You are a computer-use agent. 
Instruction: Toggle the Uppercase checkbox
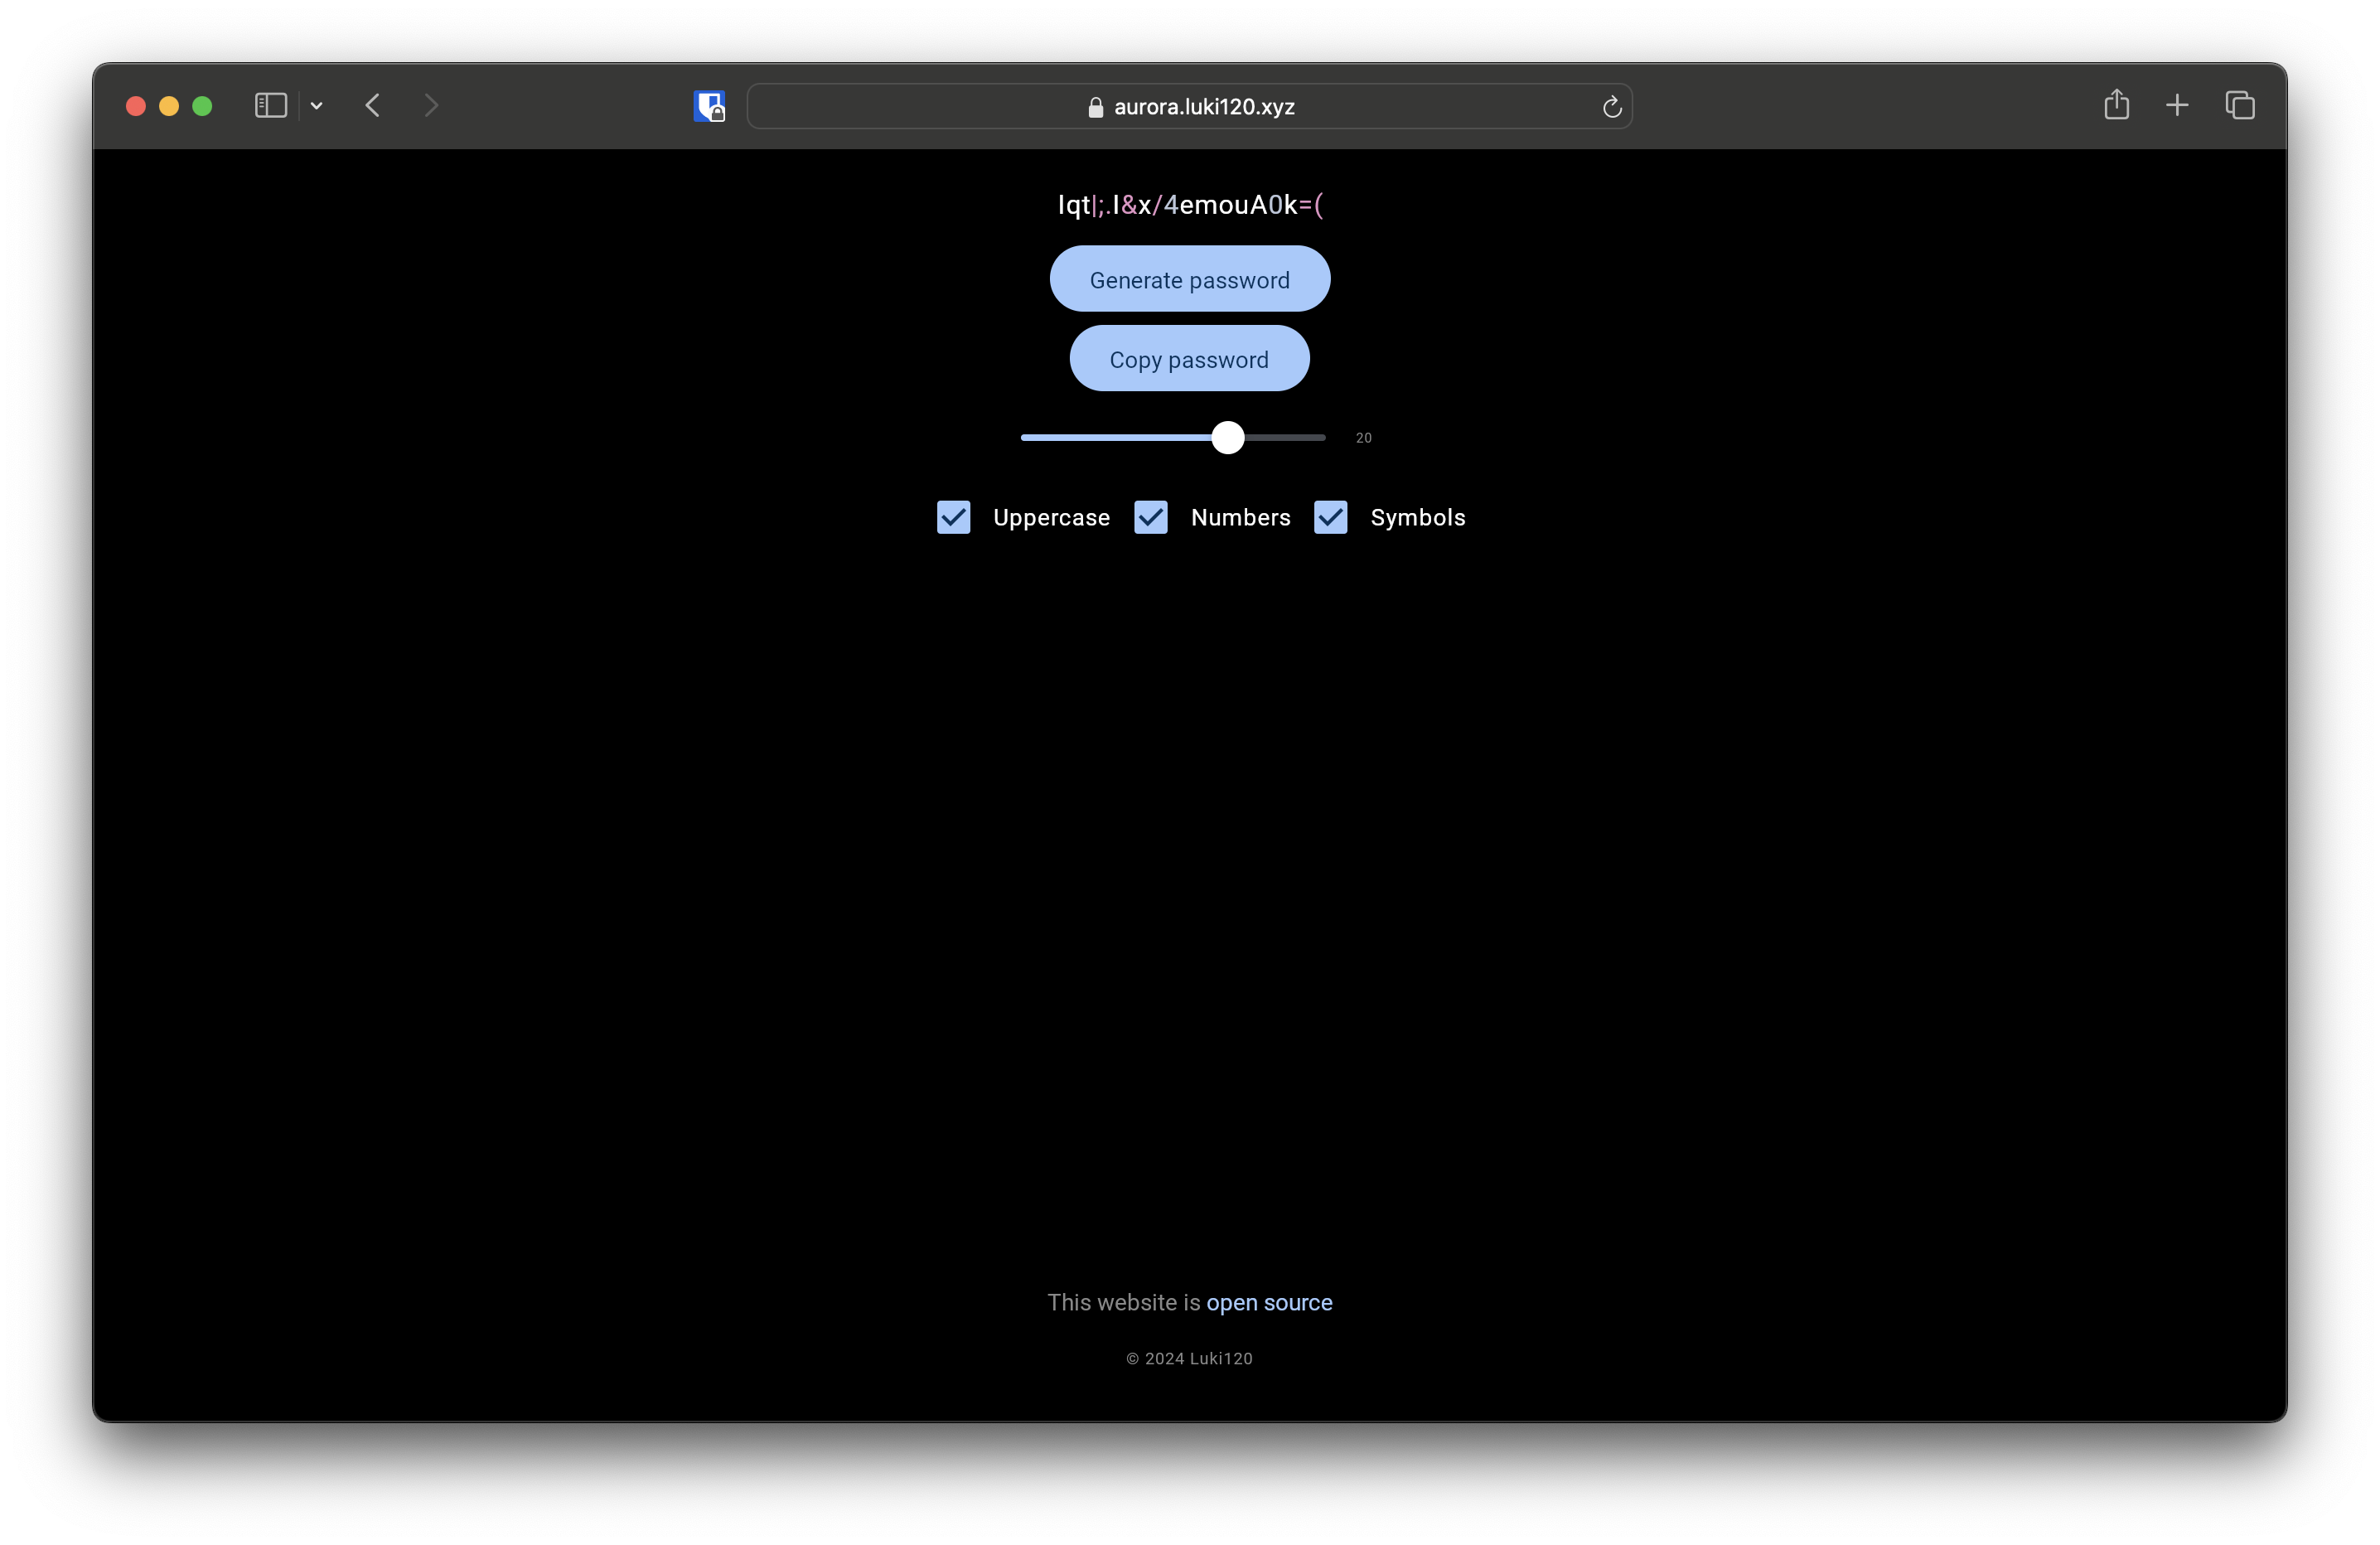tap(952, 517)
